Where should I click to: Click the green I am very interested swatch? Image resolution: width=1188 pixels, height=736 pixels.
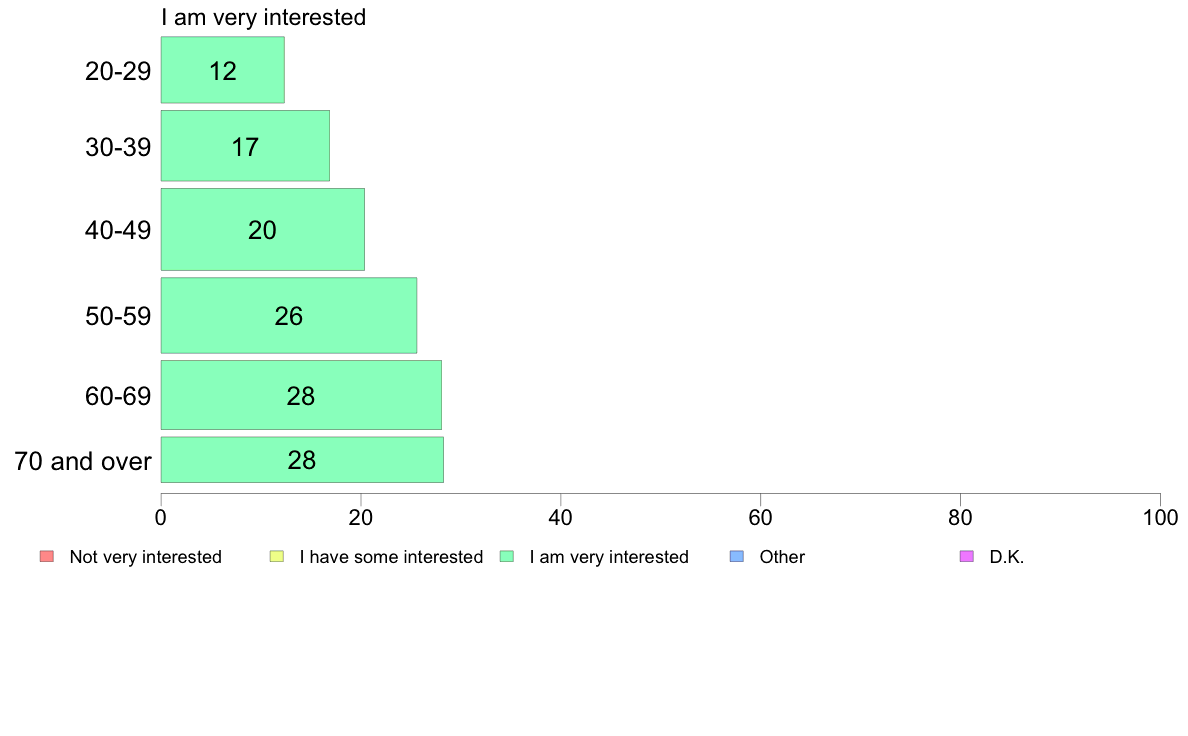tap(507, 556)
